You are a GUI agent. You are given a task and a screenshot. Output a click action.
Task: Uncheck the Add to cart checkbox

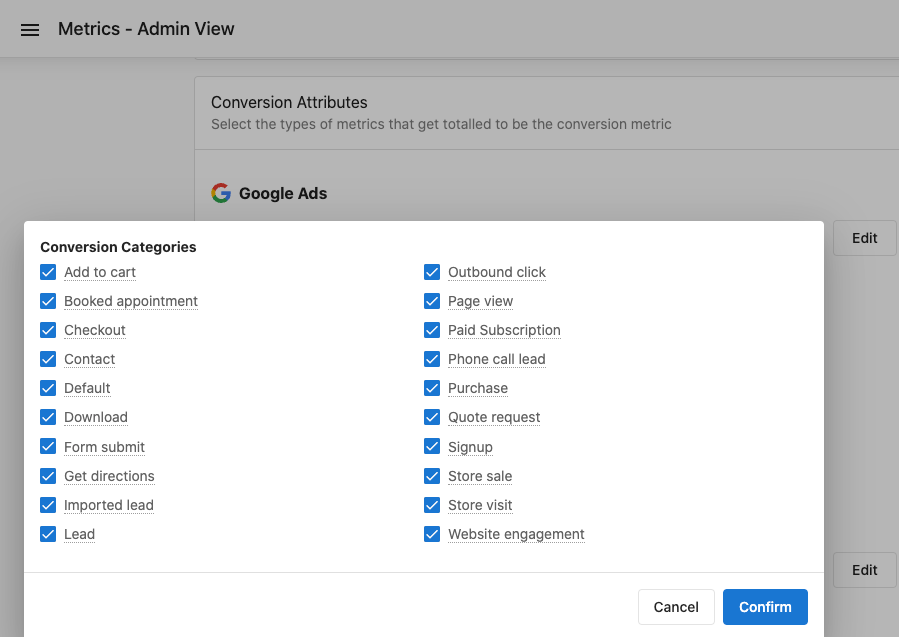[x=48, y=272]
